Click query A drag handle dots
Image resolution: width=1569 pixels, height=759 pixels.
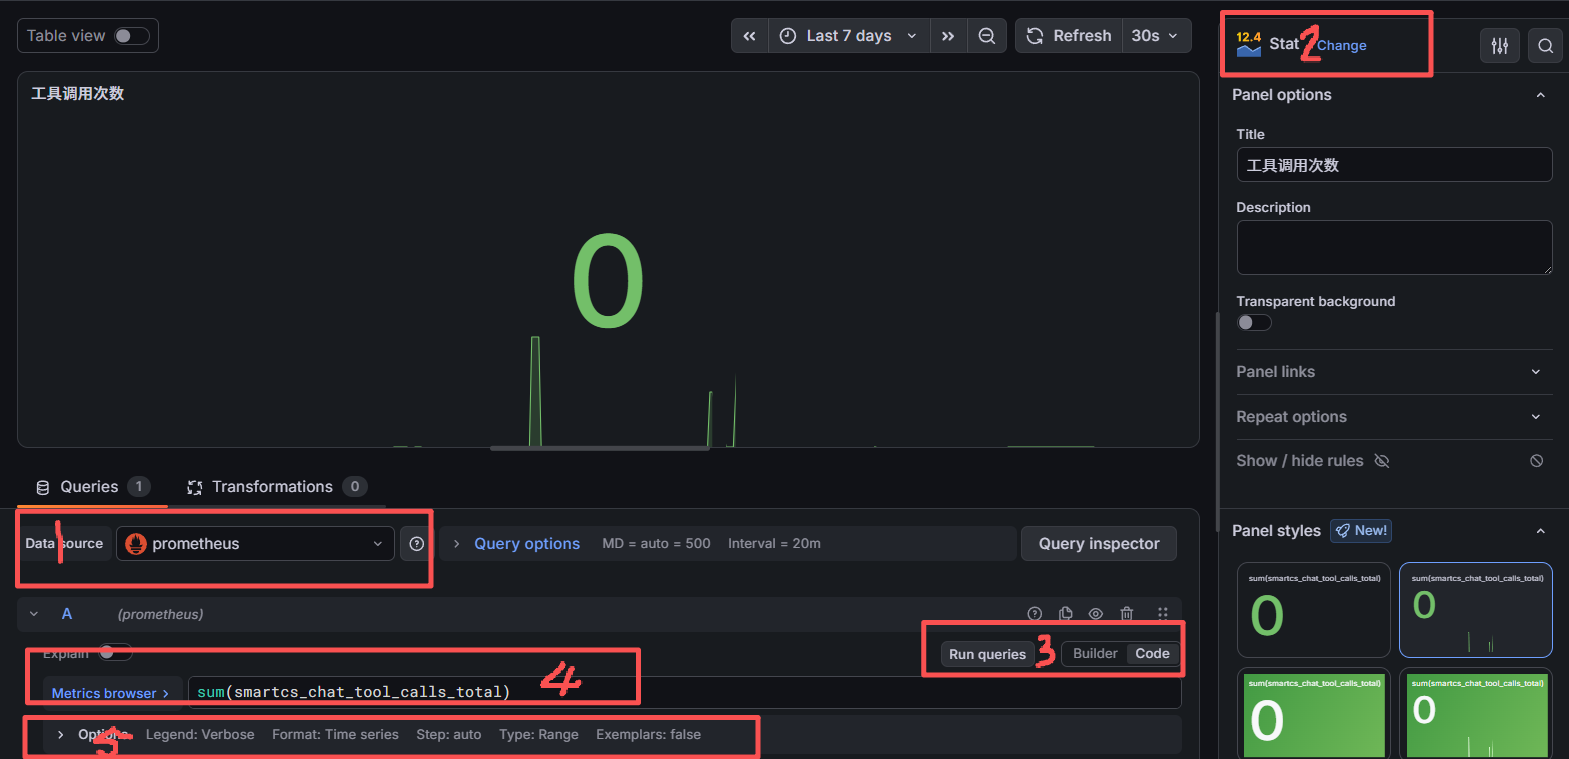pyautogui.click(x=1163, y=614)
